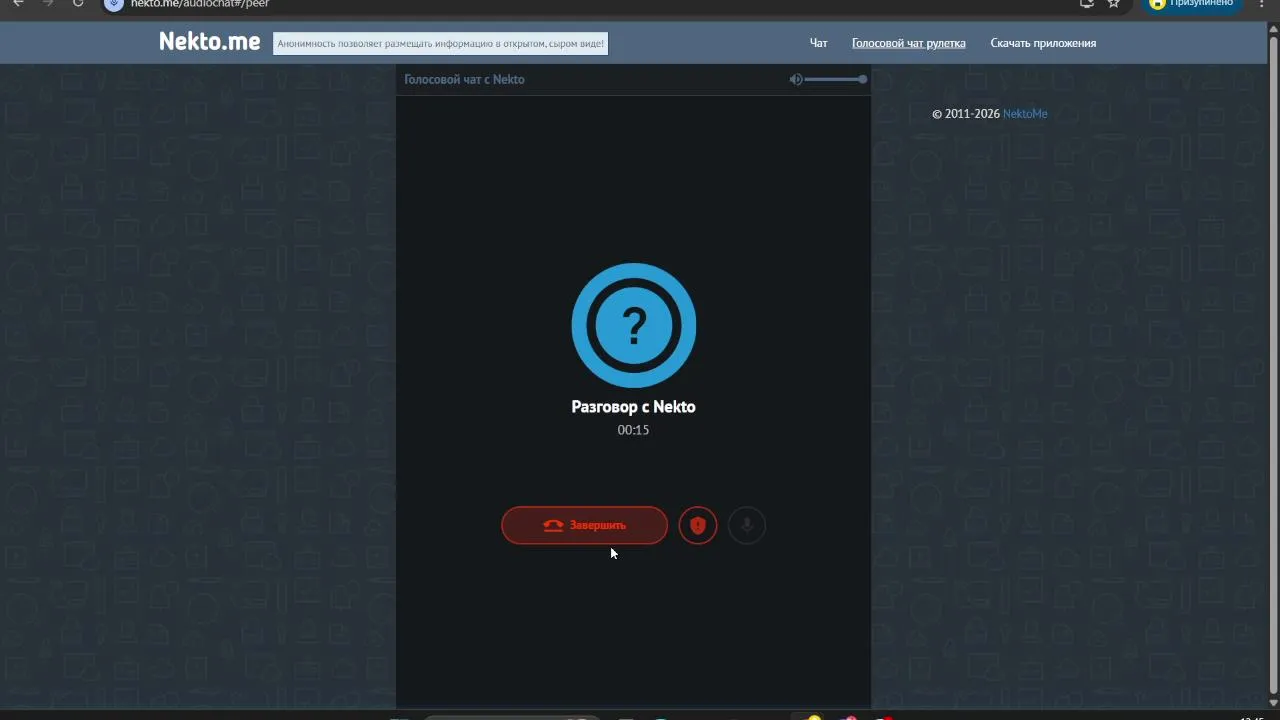Open Скачать приложения page

click(1043, 43)
